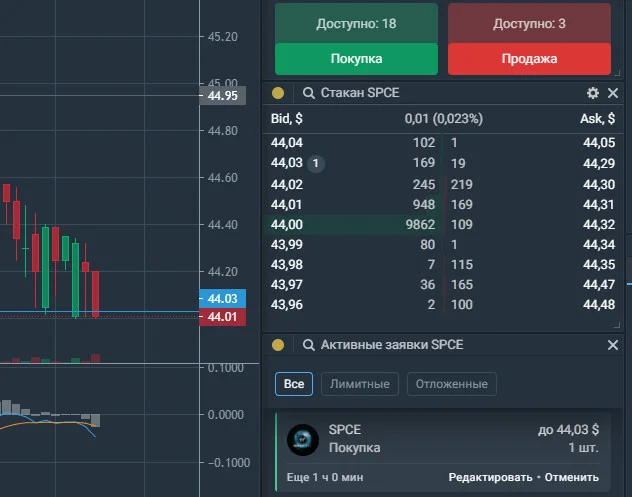Screen dimensions: 632x497
Task: Select bid price 44,02 in order book
Action: coord(287,185)
